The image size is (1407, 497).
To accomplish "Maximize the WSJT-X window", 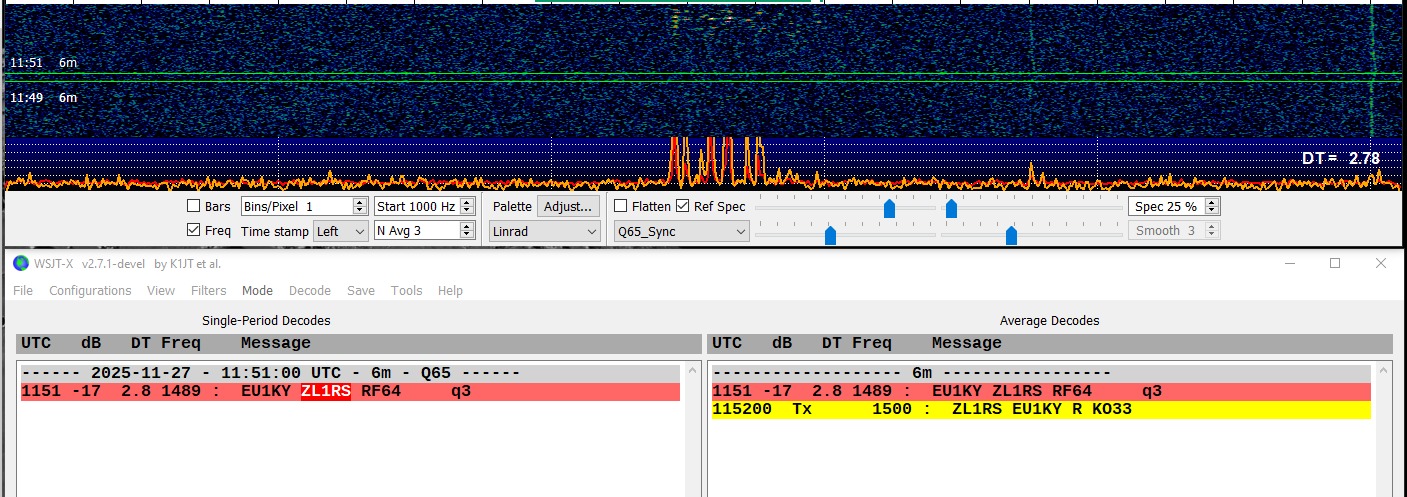I will (x=1334, y=263).
